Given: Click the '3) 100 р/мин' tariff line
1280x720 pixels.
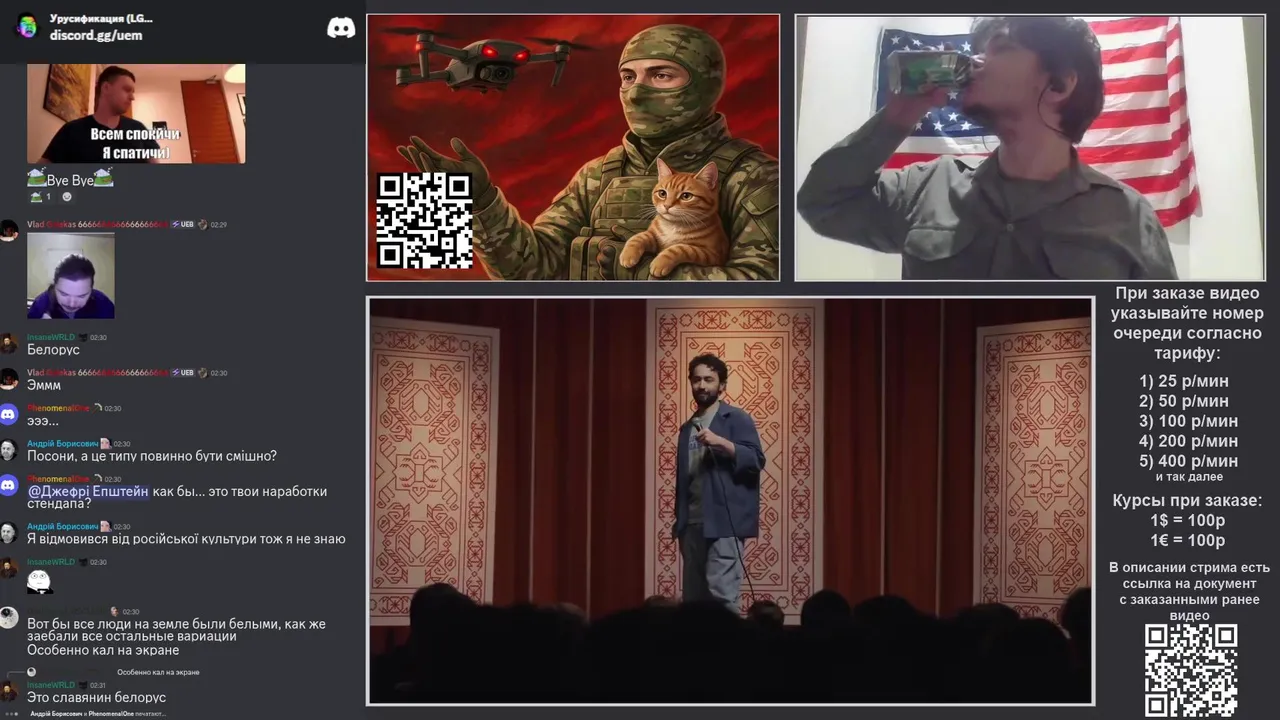Looking at the screenshot, I should (1188, 421).
